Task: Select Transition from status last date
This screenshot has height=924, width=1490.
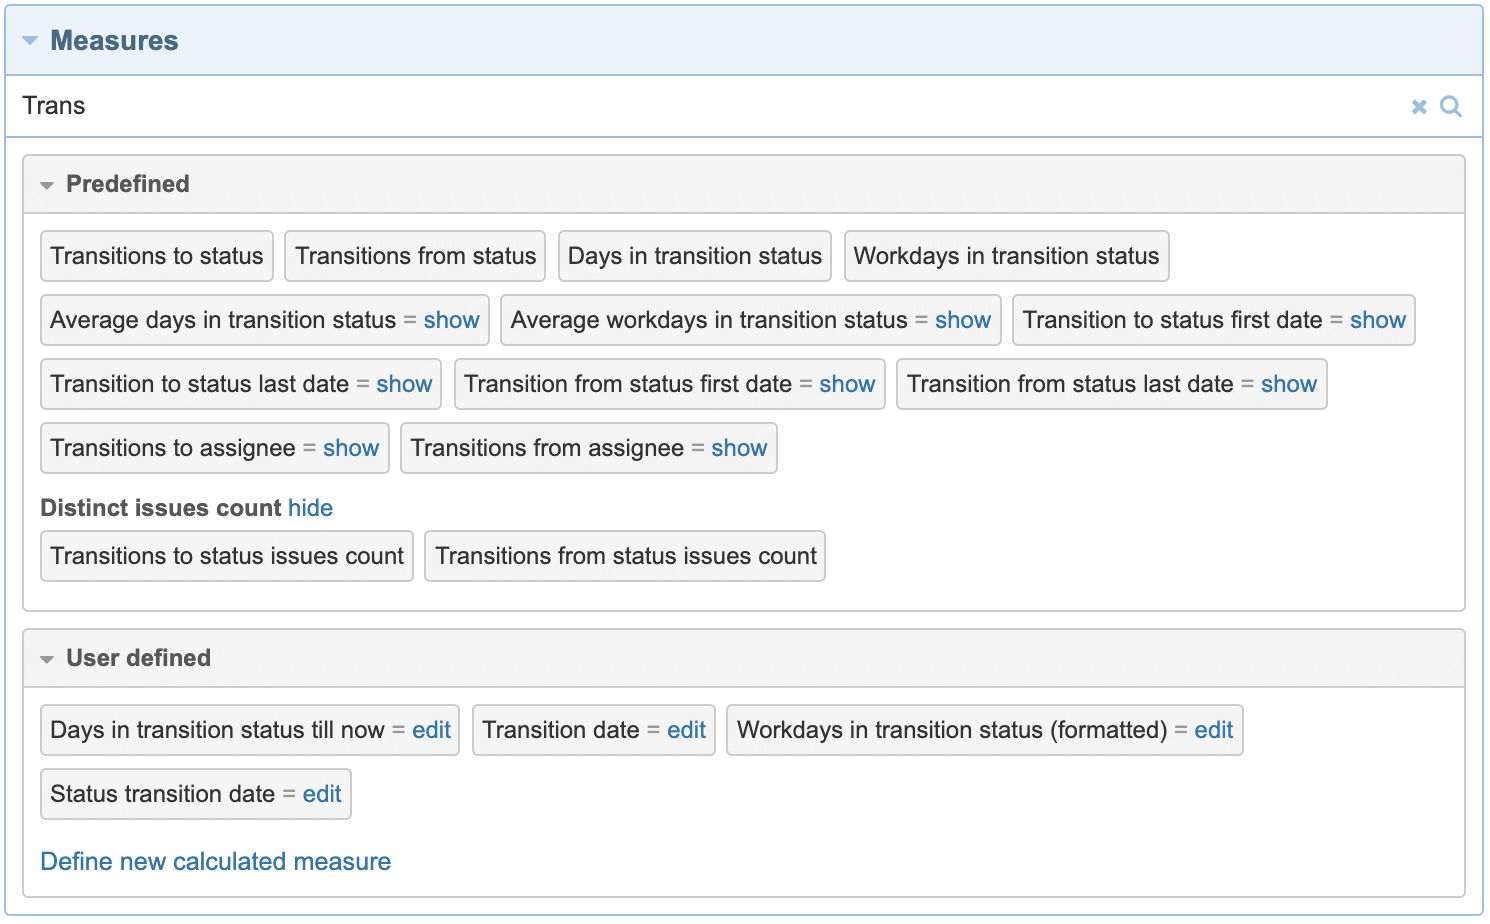Action: tap(1070, 384)
